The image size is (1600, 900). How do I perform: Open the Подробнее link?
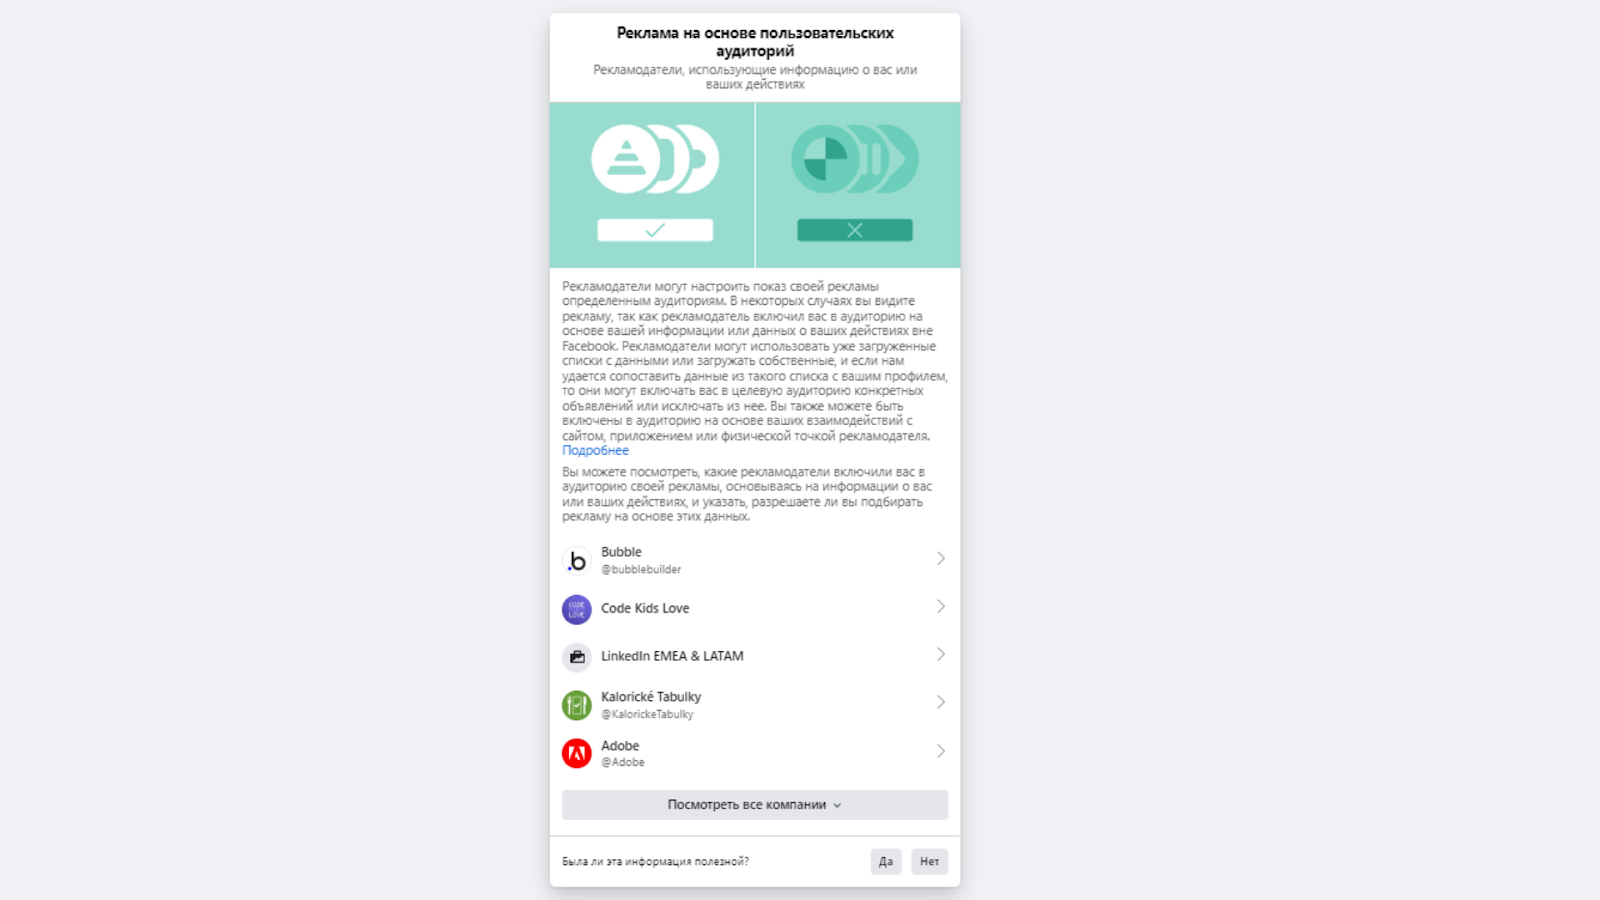595,451
